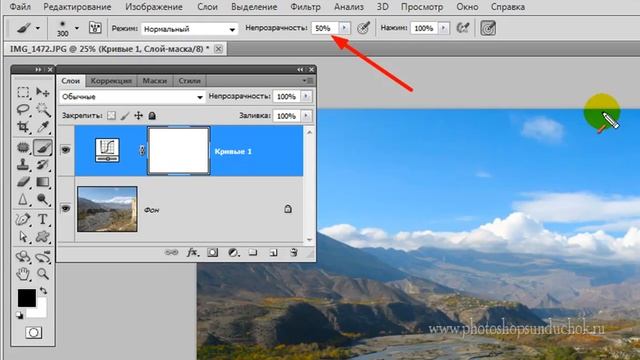
Task: Select the Magic Wand tool
Action: [x=42, y=109]
